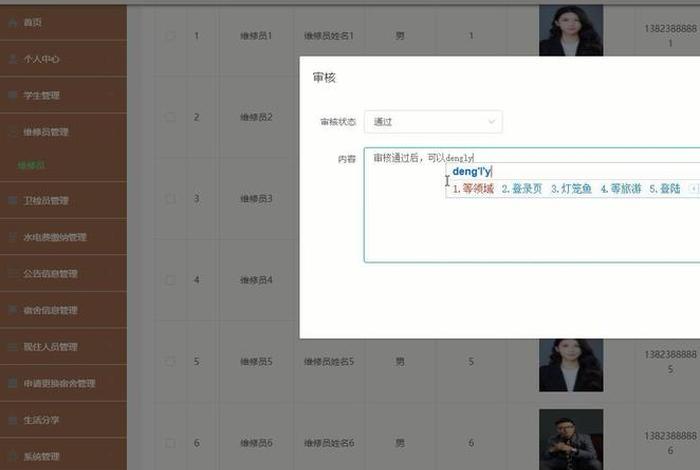Click the 维修员2 account cell

(x=256, y=117)
